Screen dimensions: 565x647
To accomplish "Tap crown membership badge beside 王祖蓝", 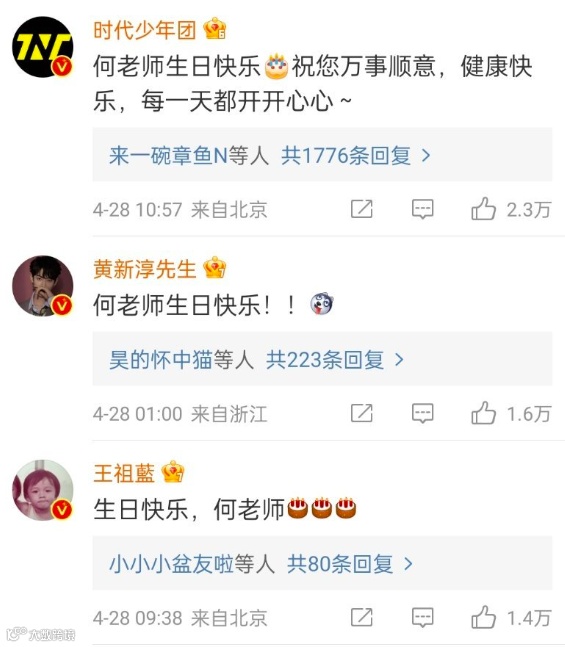I will coord(173,472).
